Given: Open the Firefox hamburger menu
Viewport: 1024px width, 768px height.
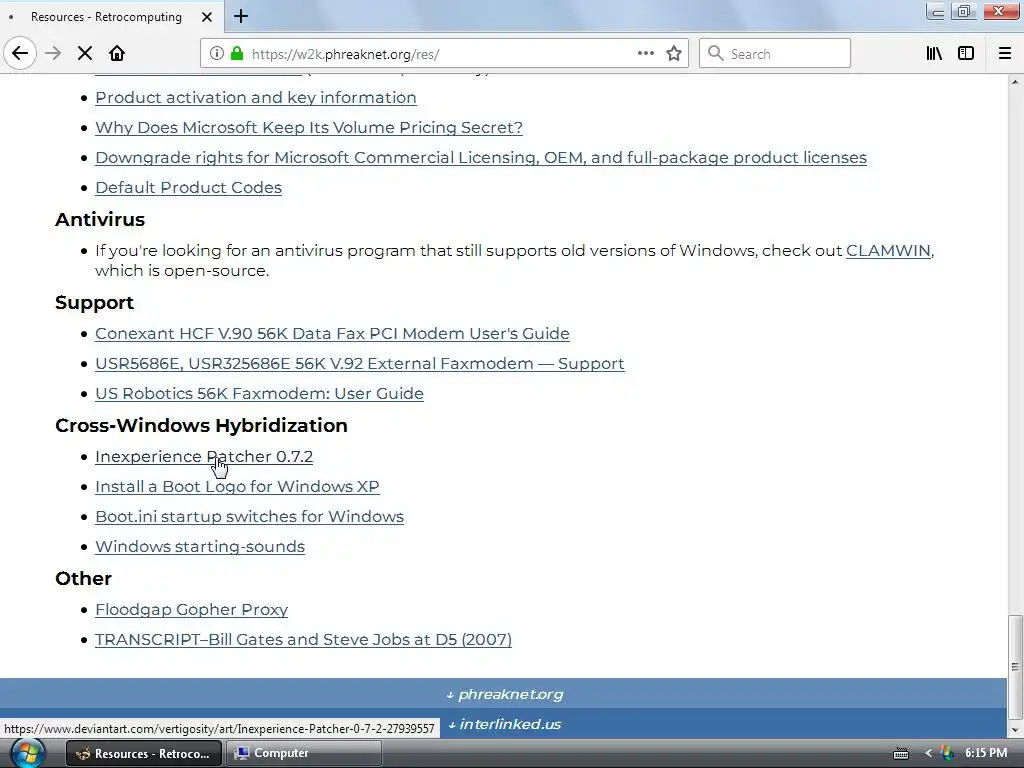Looking at the screenshot, I should click(1004, 54).
